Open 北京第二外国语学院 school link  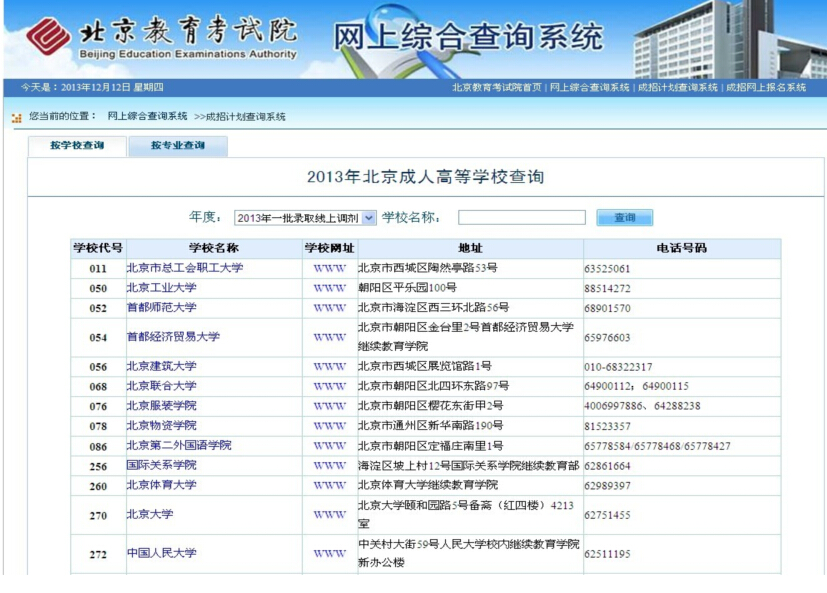pos(178,445)
